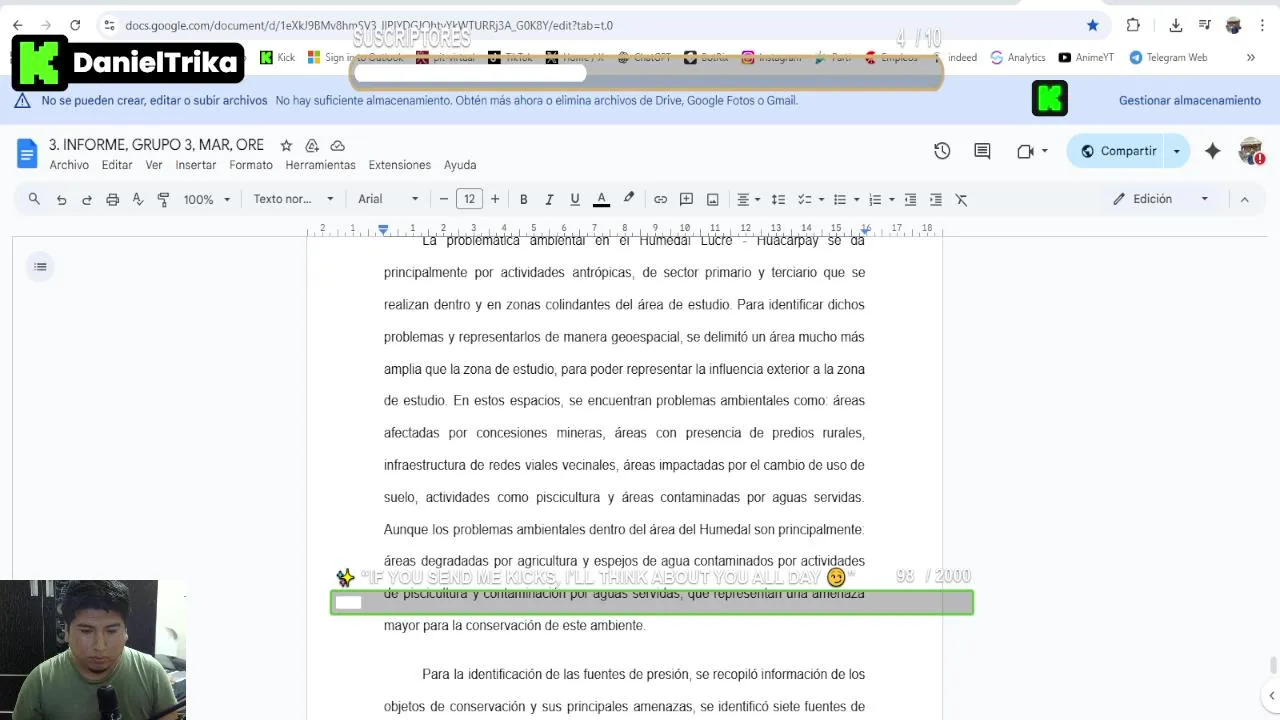Screen dimensions: 1280x720
Task: Open the Formato menu
Action: (x=251, y=165)
